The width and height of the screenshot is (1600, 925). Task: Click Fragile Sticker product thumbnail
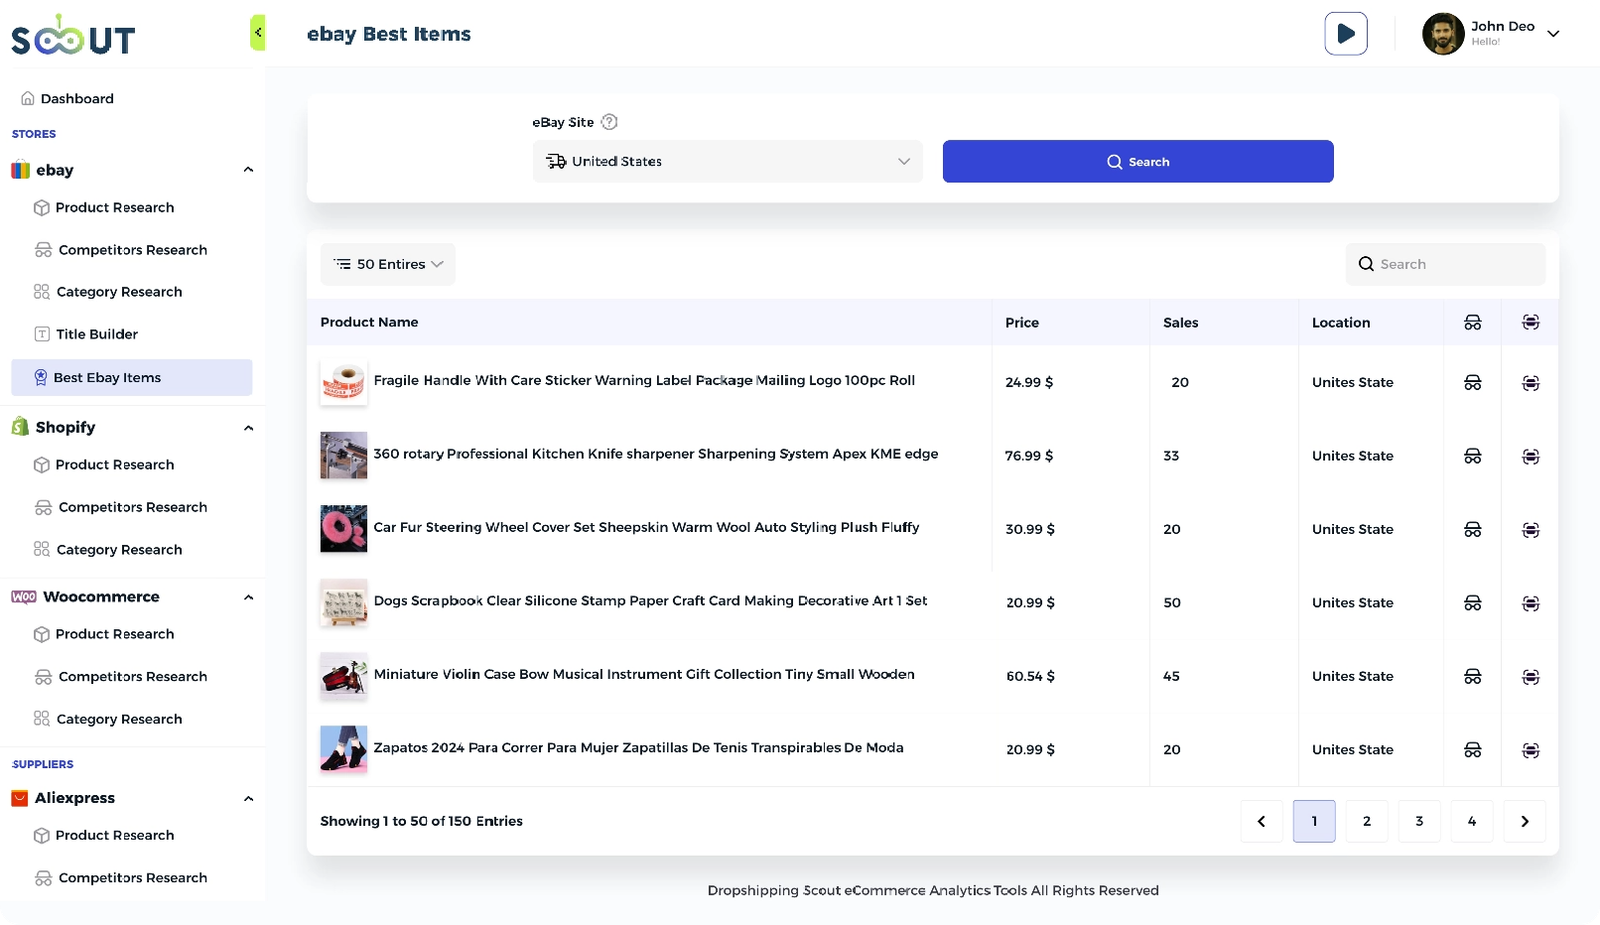(x=343, y=382)
